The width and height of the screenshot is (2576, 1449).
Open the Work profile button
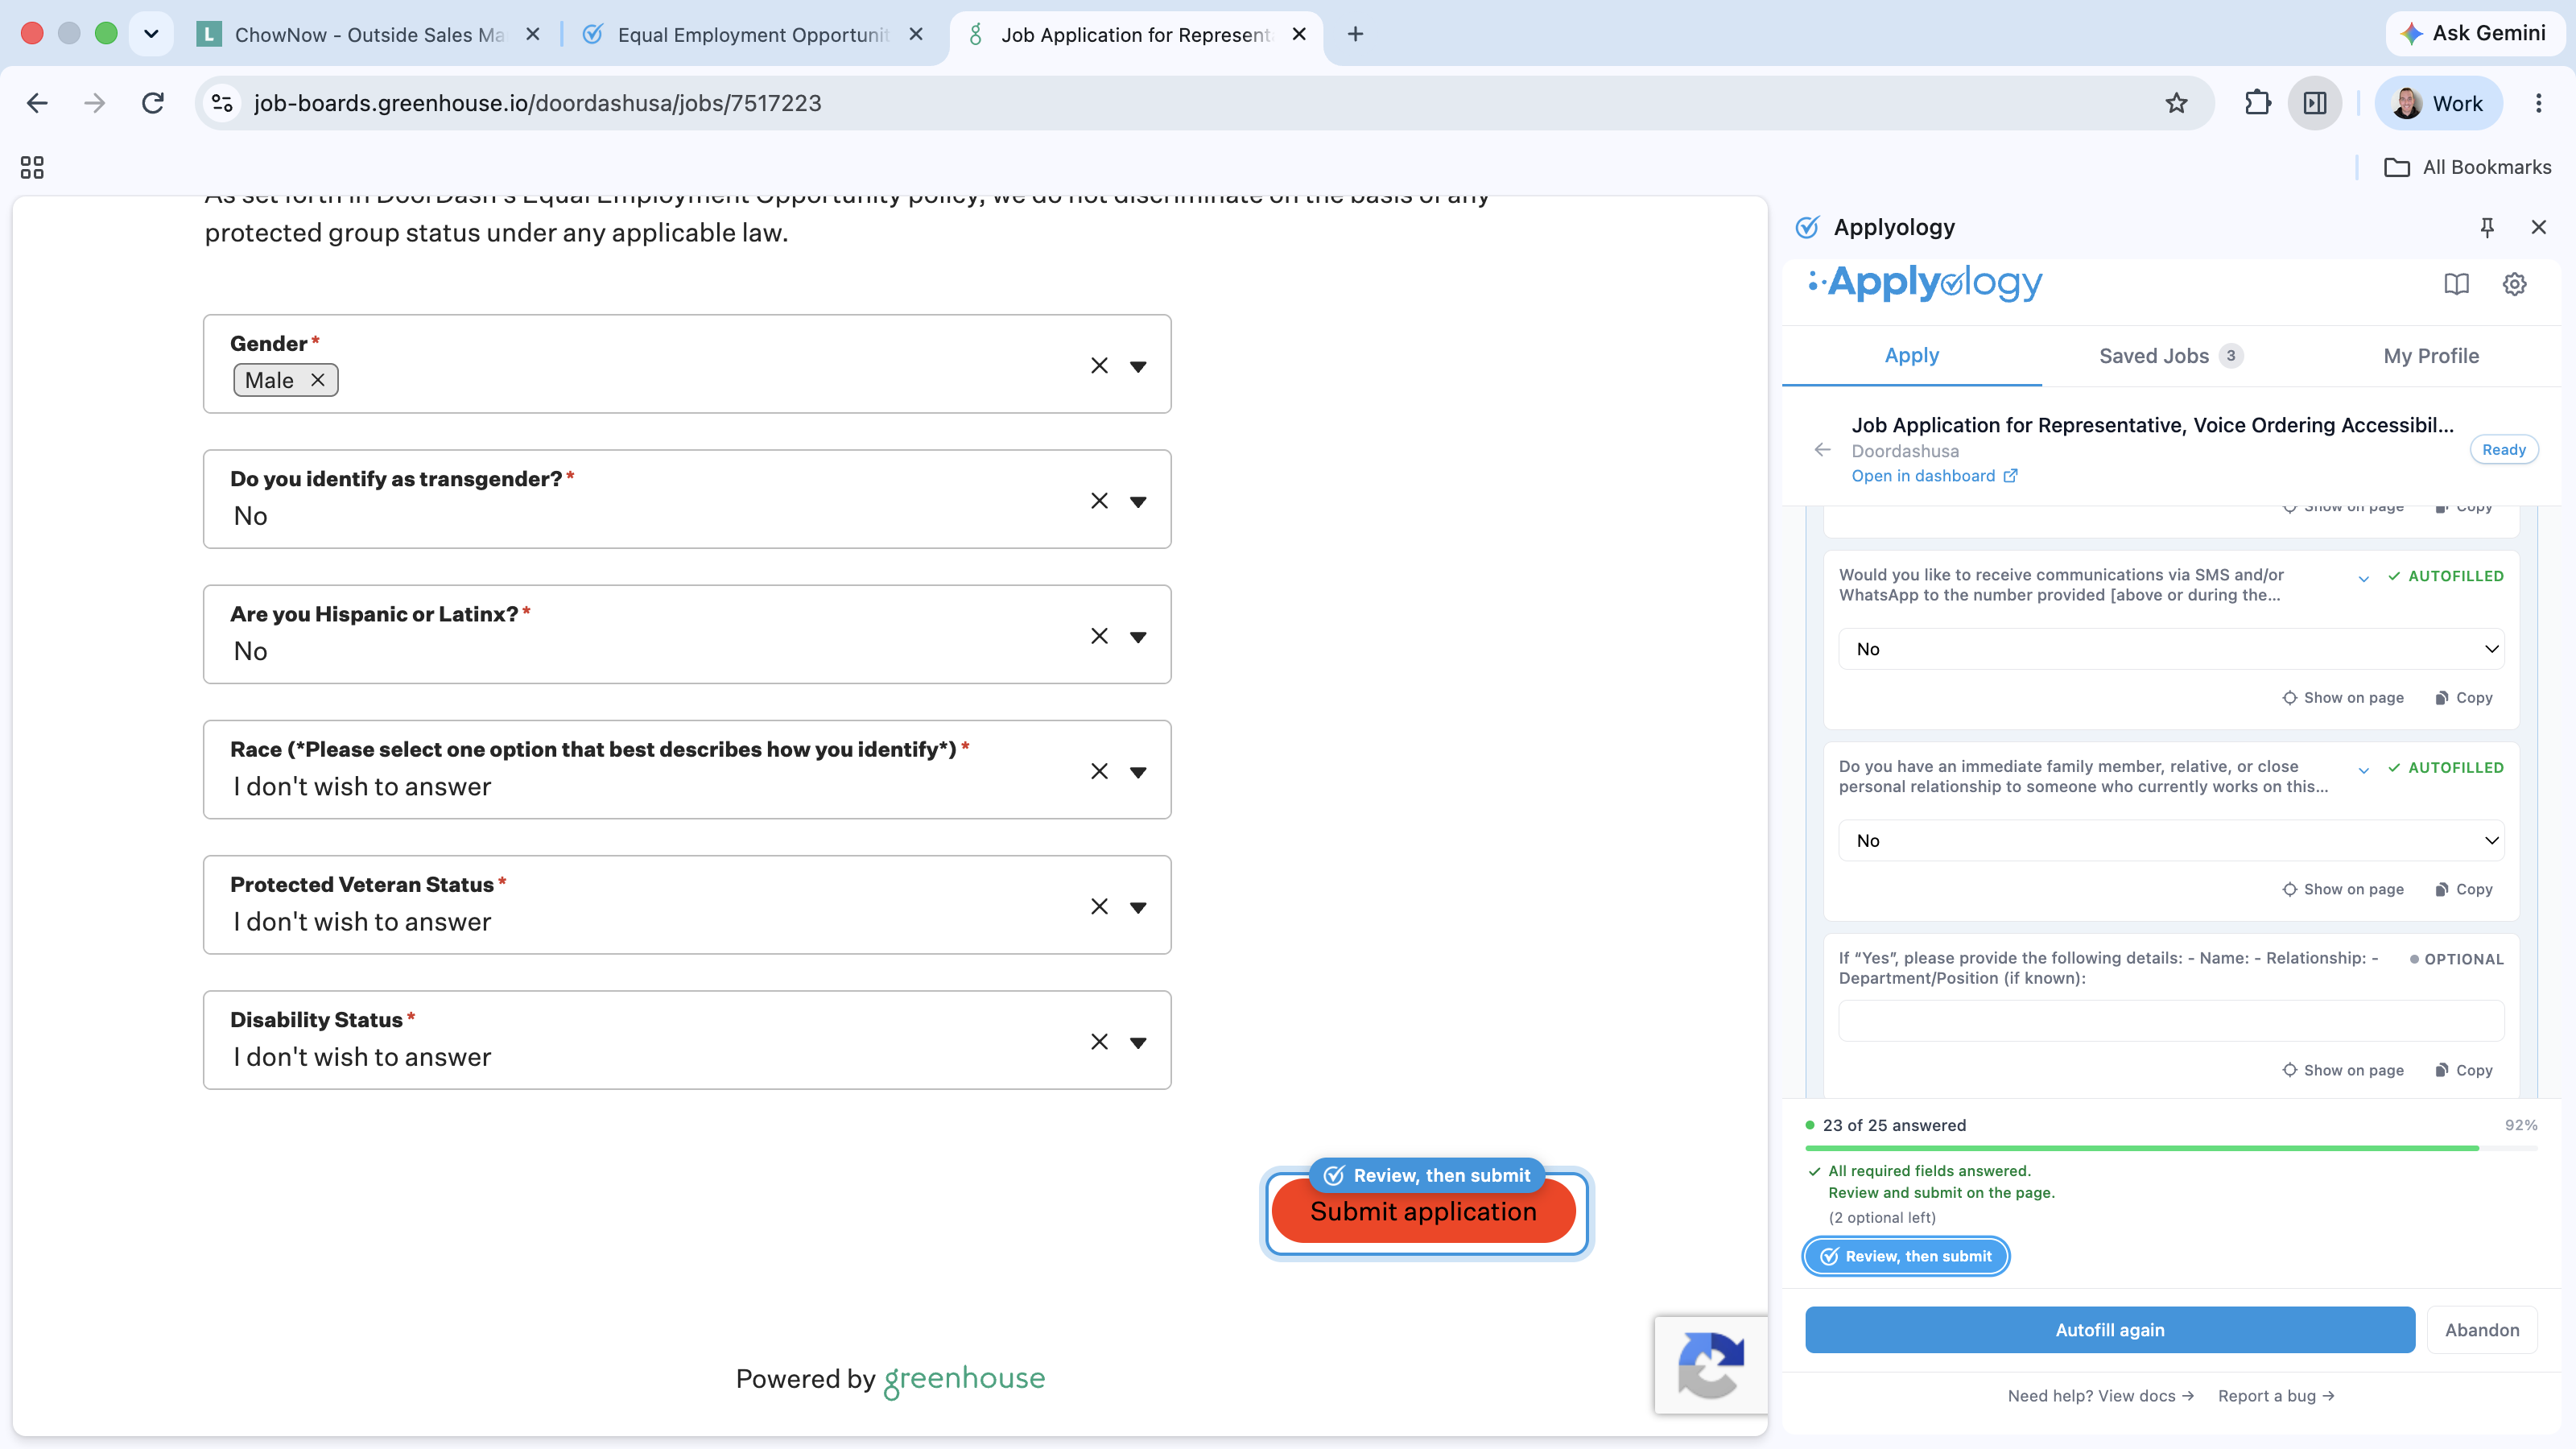tap(2438, 103)
